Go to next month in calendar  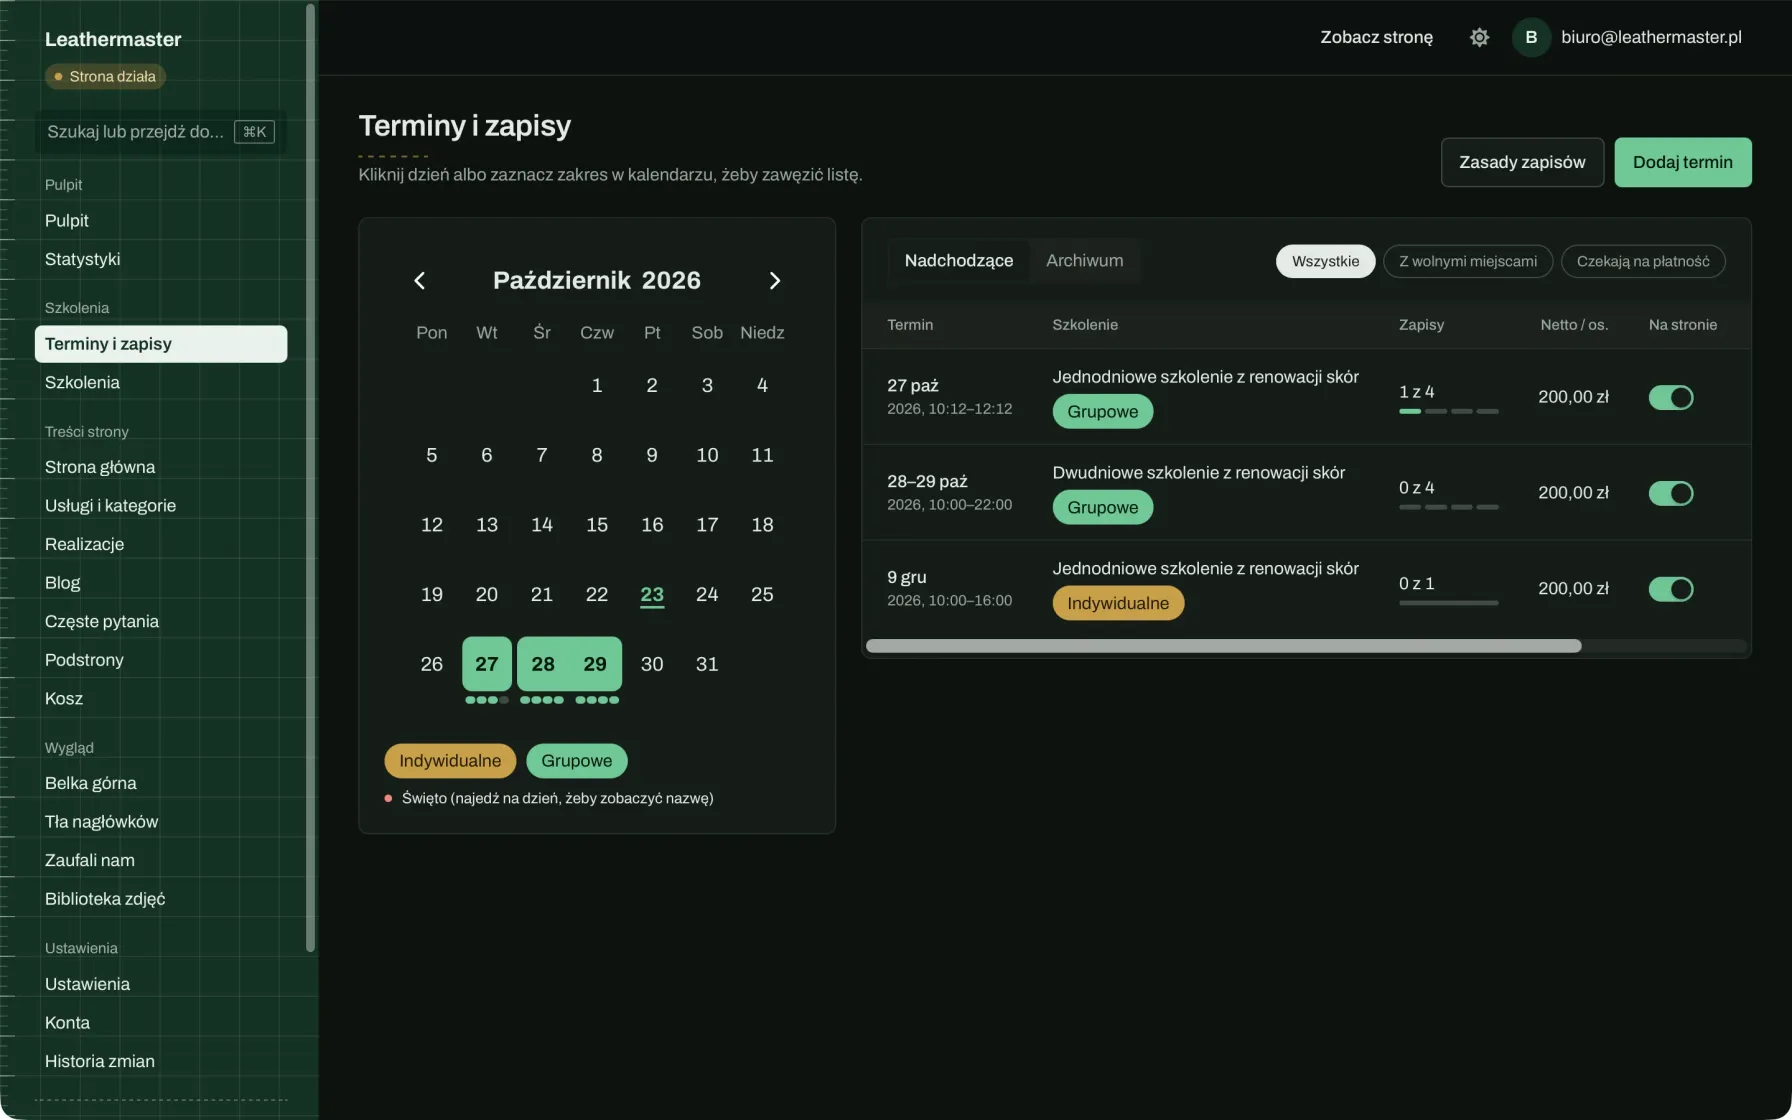[x=774, y=281]
